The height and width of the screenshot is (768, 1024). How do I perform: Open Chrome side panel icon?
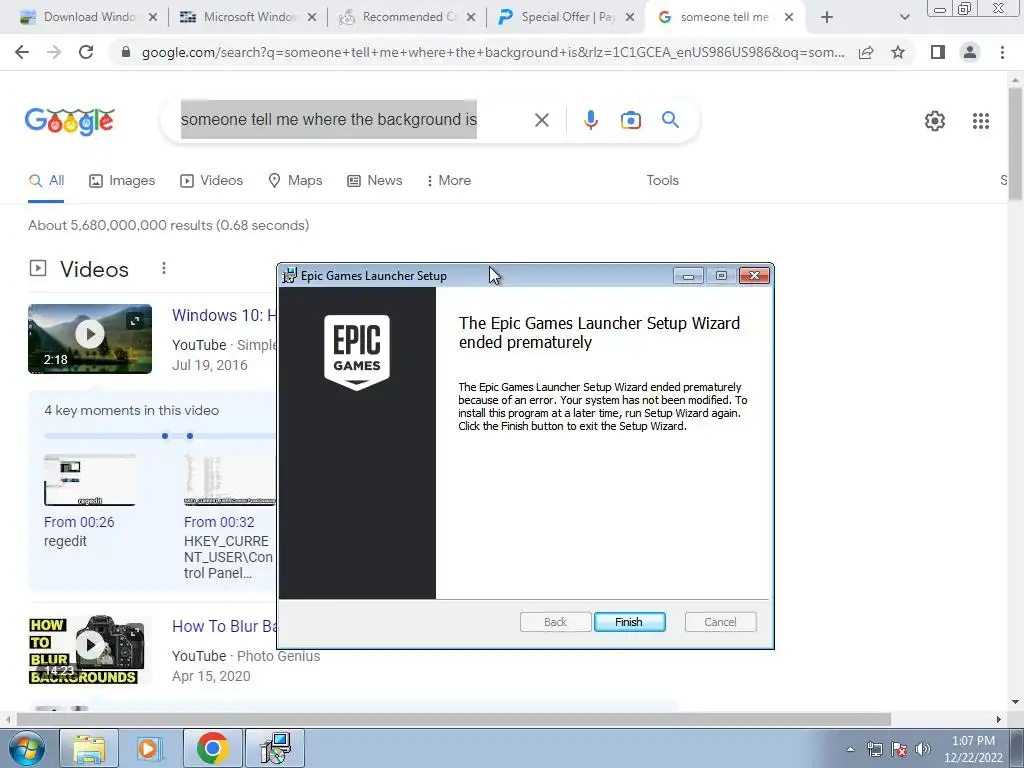tap(938, 52)
